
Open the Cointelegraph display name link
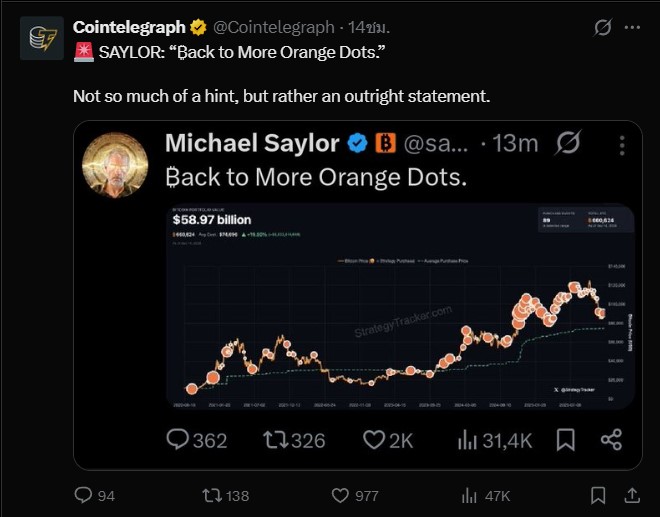(x=130, y=27)
